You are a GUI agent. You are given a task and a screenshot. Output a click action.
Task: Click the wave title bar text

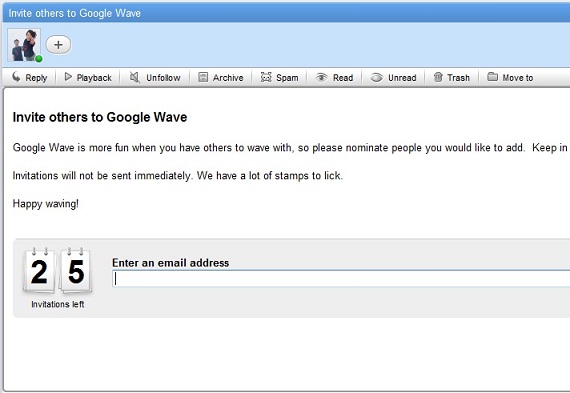tap(75, 13)
